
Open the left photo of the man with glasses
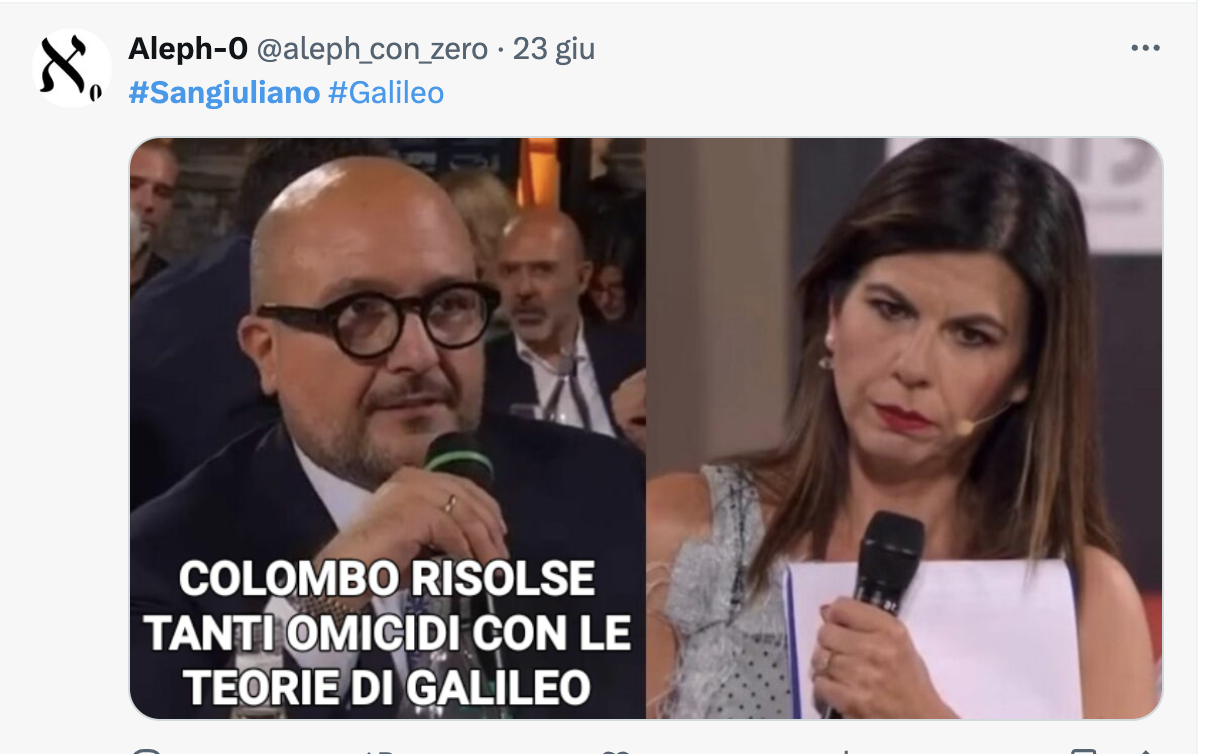pyautogui.click(x=388, y=428)
